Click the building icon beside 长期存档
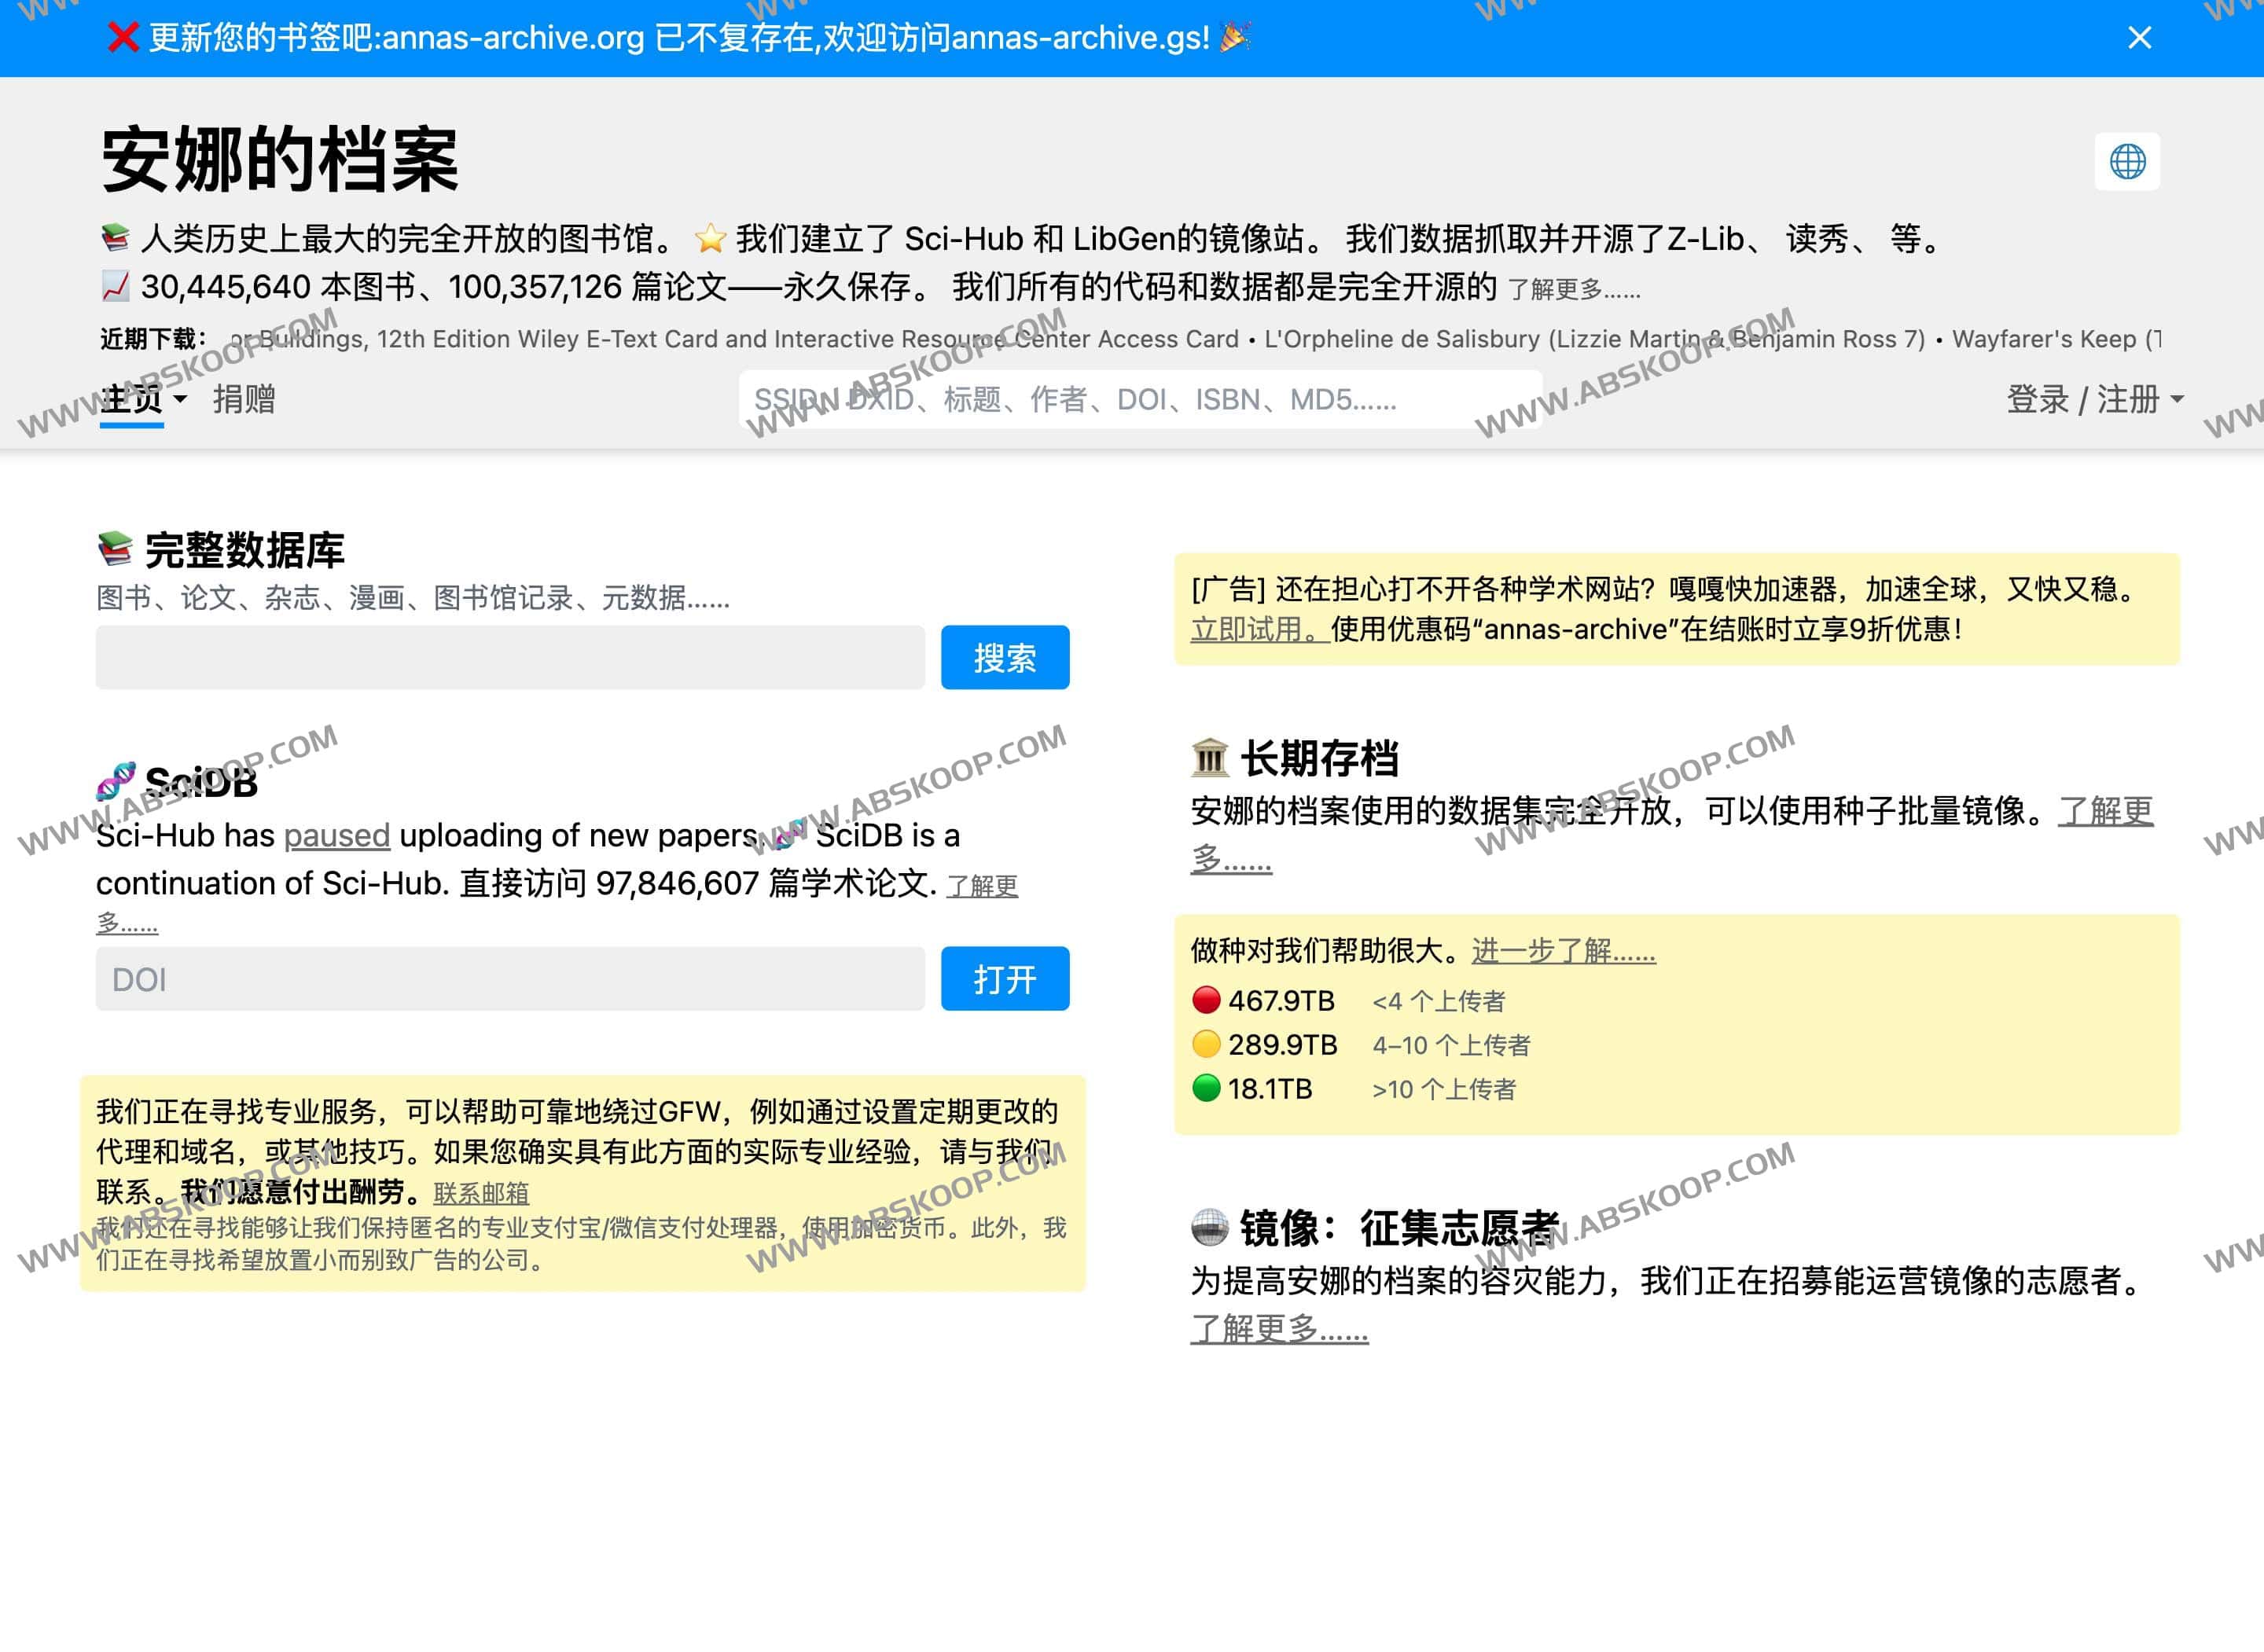The image size is (2264, 1652). 1211,759
